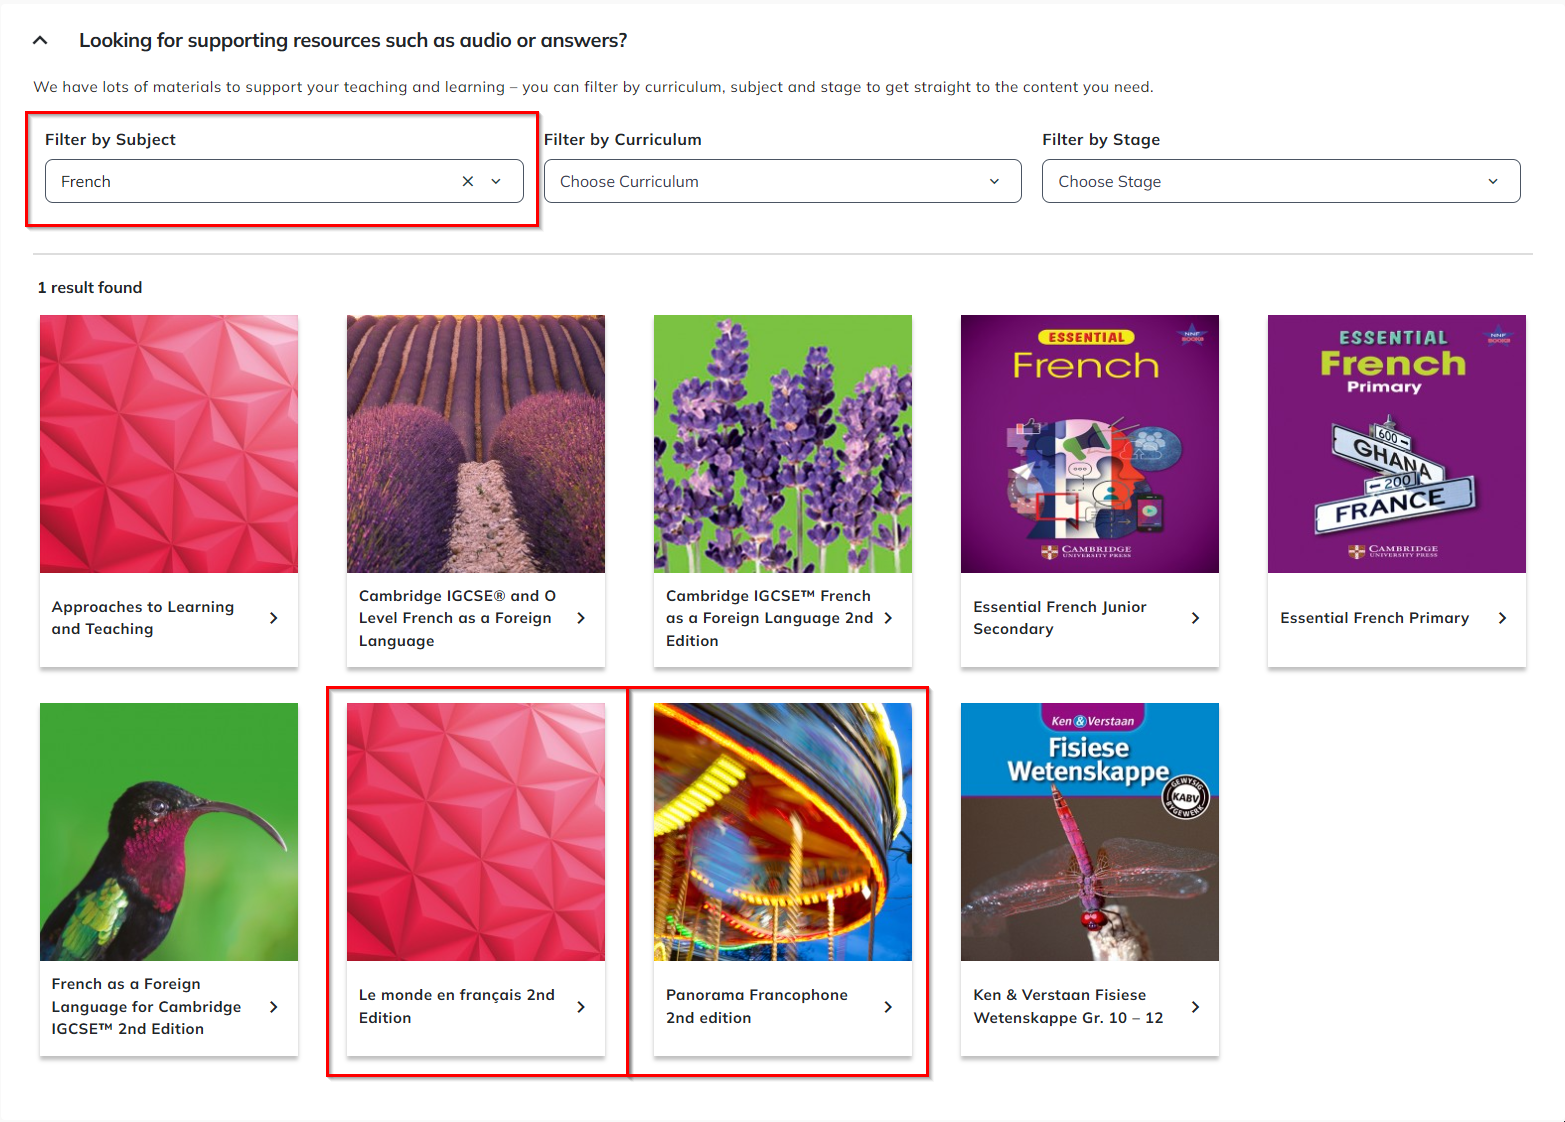This screenshot has width=1565, height=1122.
Task: Open French as a Foreign Language arrow
Action: click(274, 1007)
